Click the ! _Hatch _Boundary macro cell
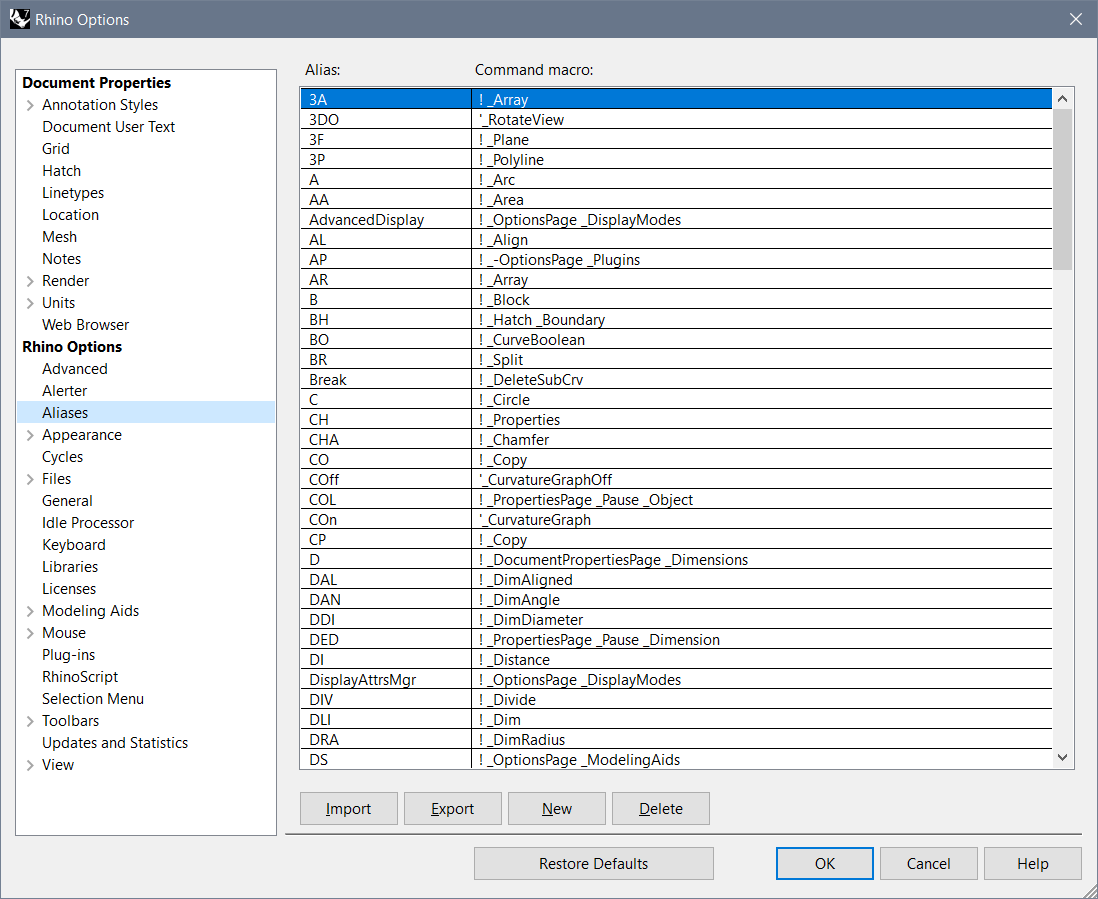 pos(762,319)
